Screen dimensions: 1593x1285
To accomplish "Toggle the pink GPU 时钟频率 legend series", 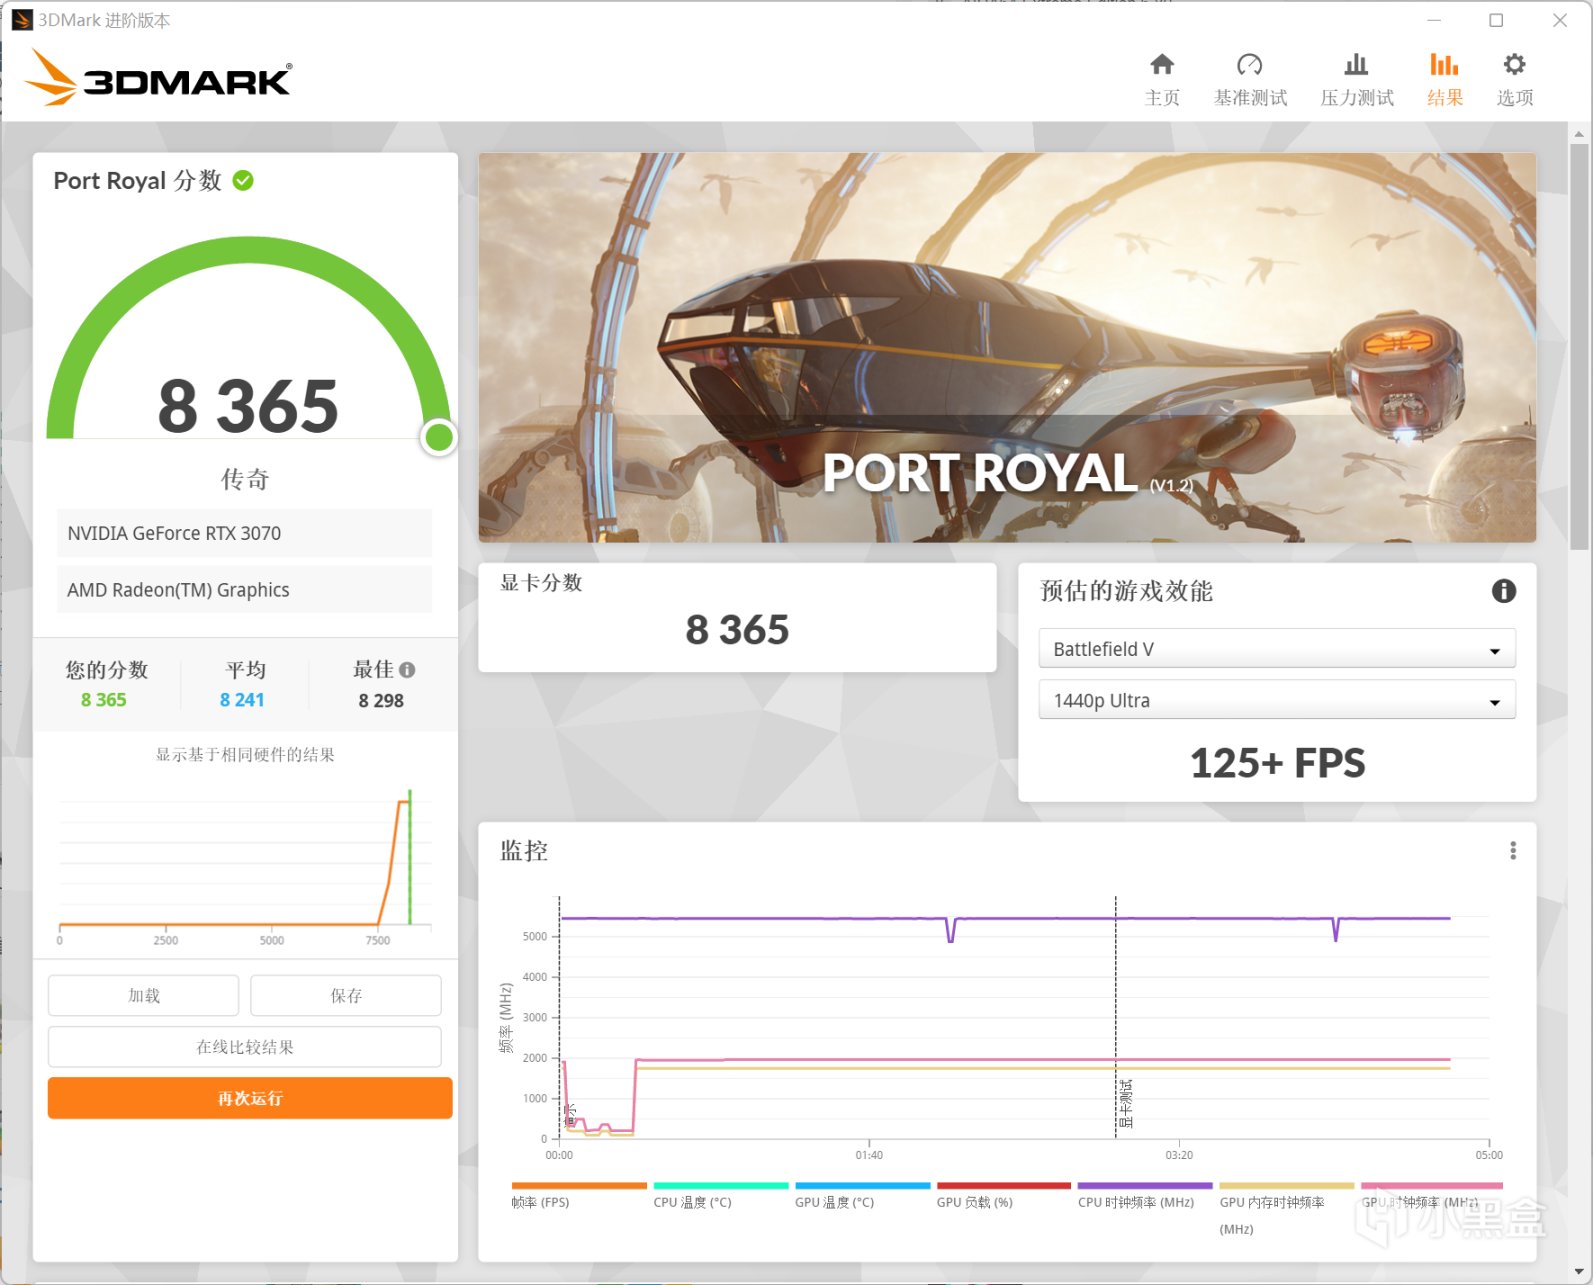I will [x=1432, y=1196].
